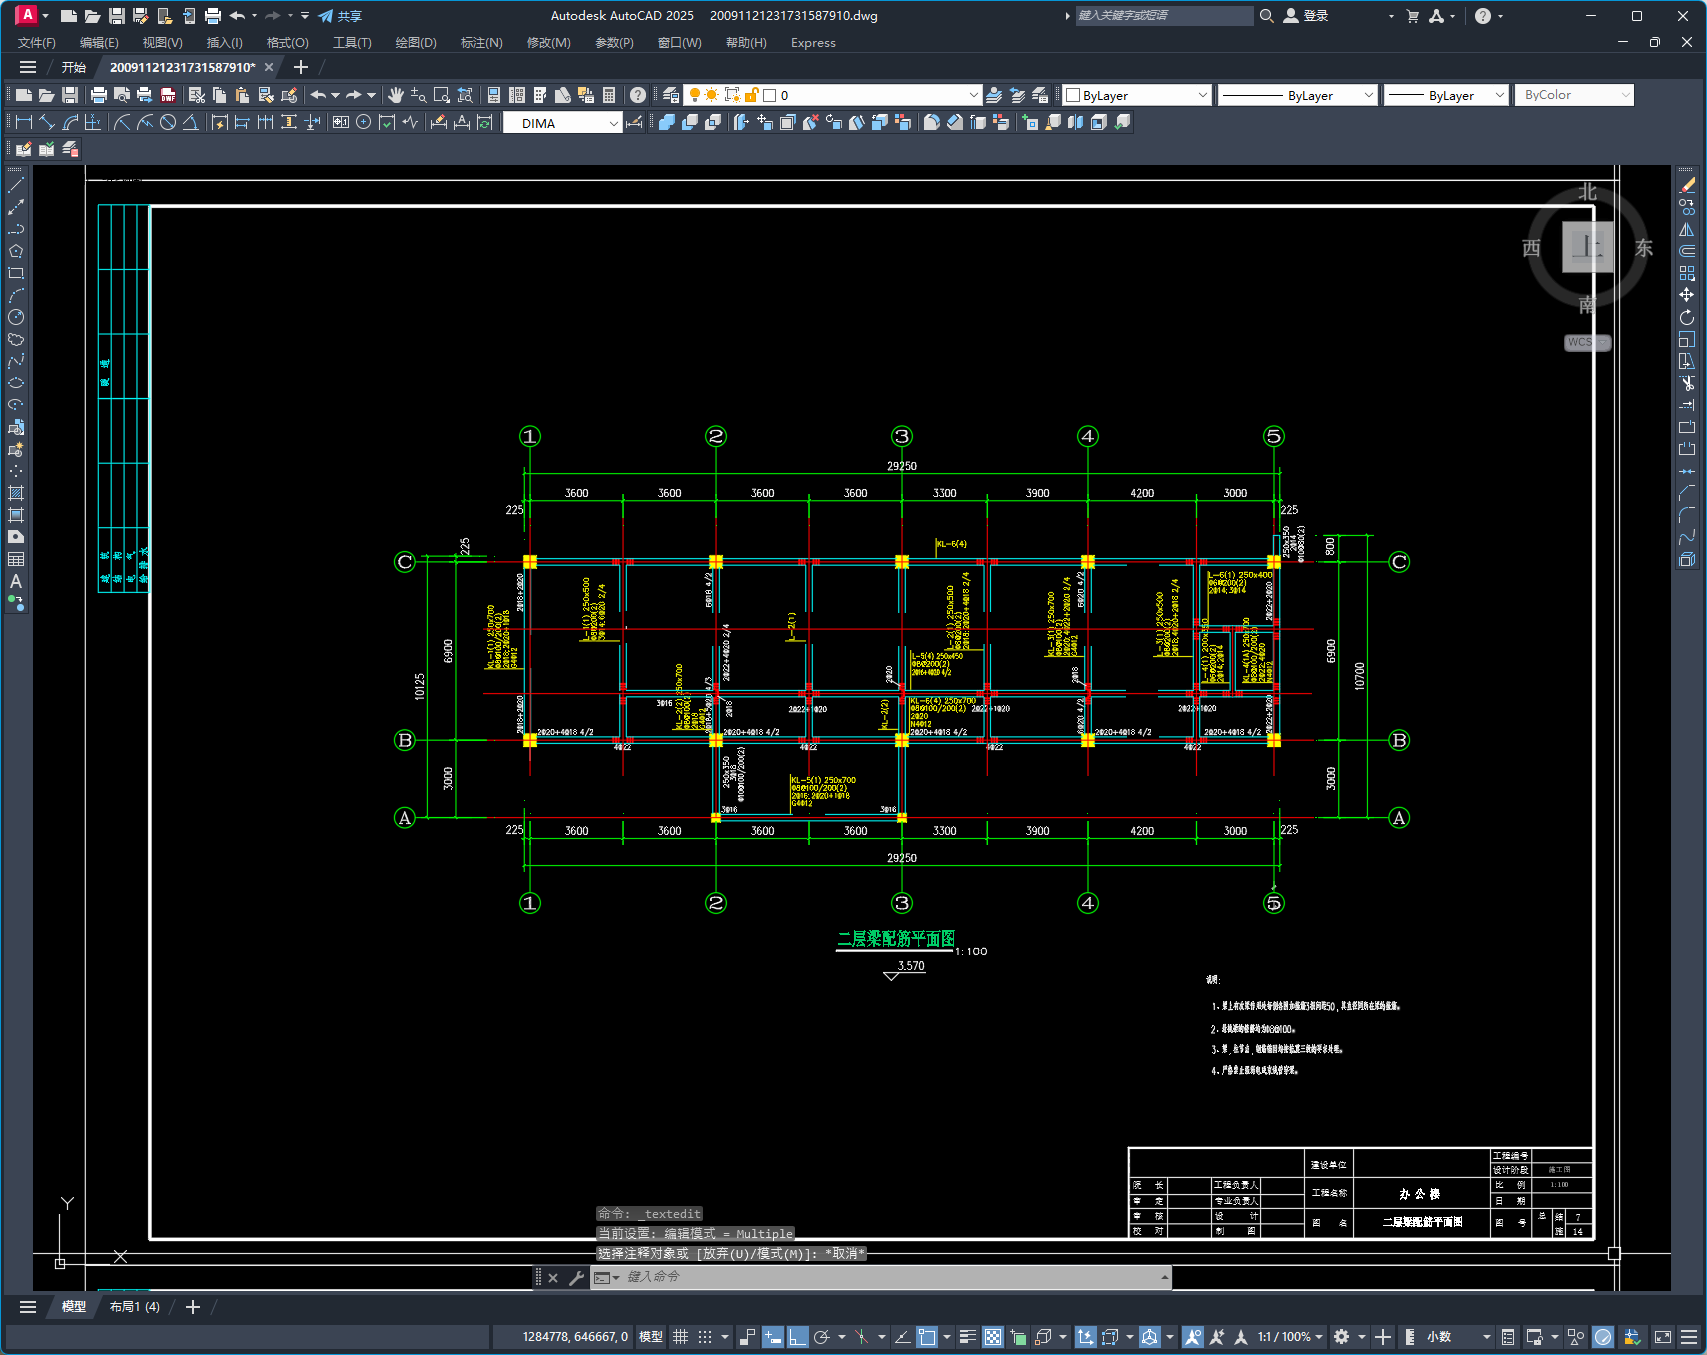This screenshot has width=1707, height=1355.
Task: Click the ViewCube top face
Action: click(1588, 247)
